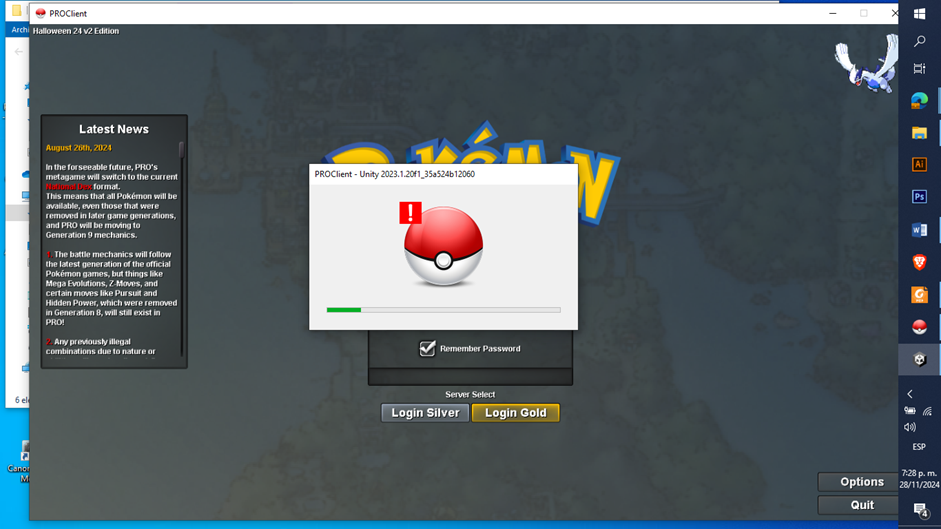The width and height of the screenshot is (941, 529).
Task: Open Task View from the taskbar
Action: tap(919, 68)
